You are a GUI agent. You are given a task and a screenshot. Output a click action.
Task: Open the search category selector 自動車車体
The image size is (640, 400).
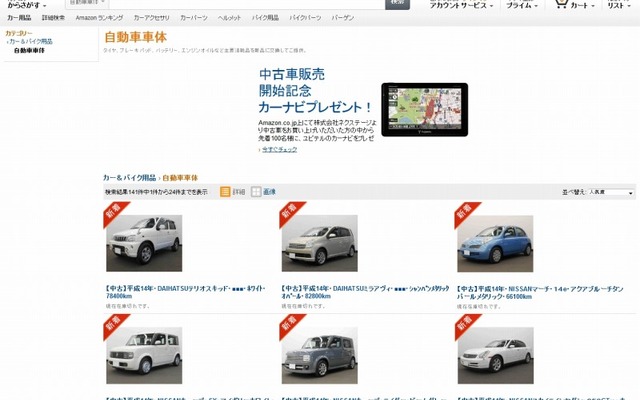coord(87,3)
